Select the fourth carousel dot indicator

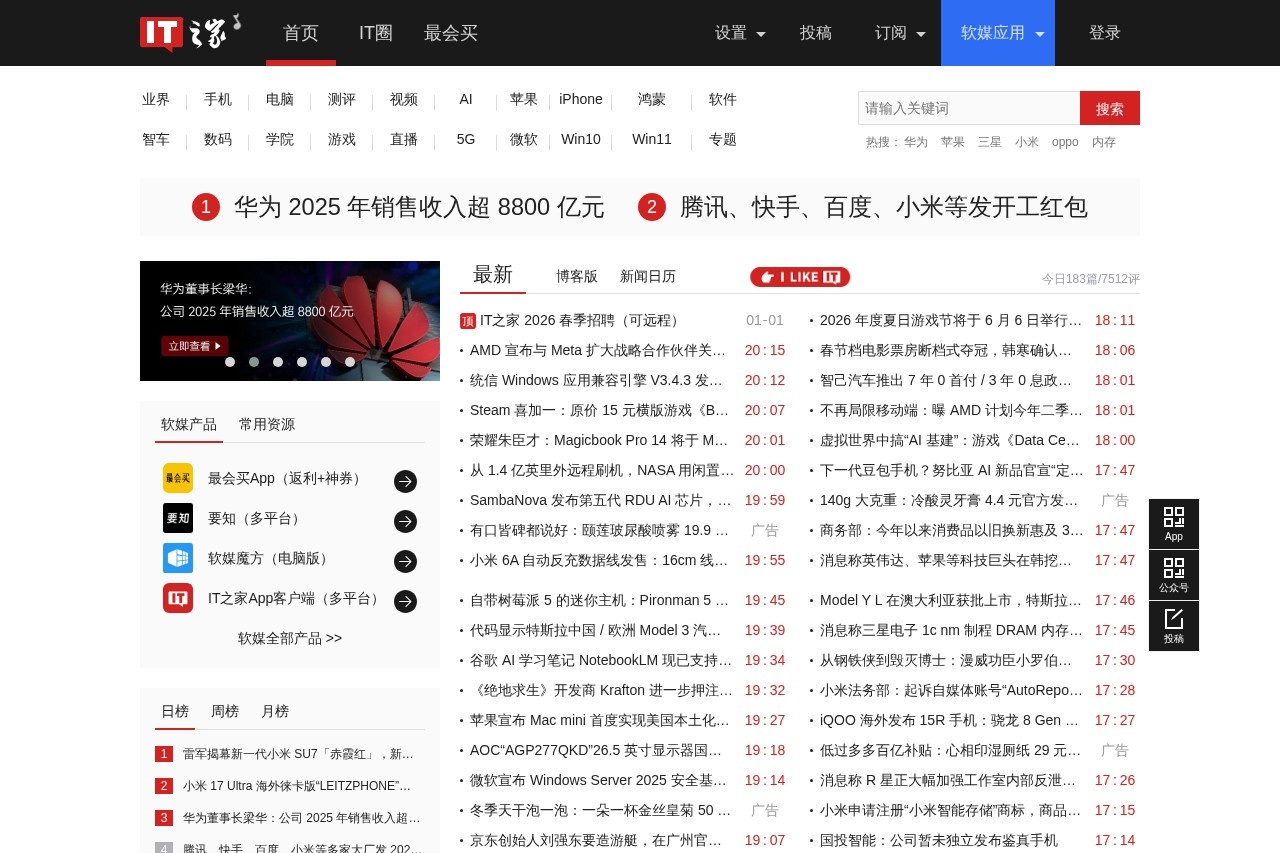302,362
